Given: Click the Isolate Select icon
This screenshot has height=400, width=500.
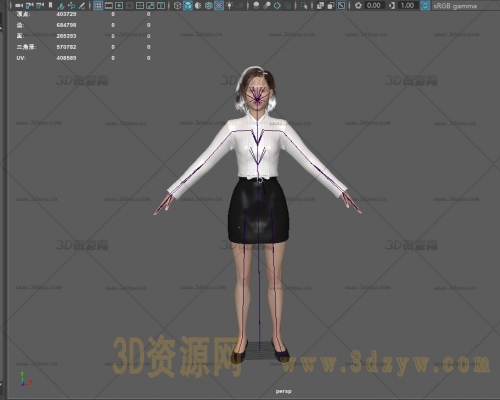Looking at the screenshot, I should coord(304,5).
